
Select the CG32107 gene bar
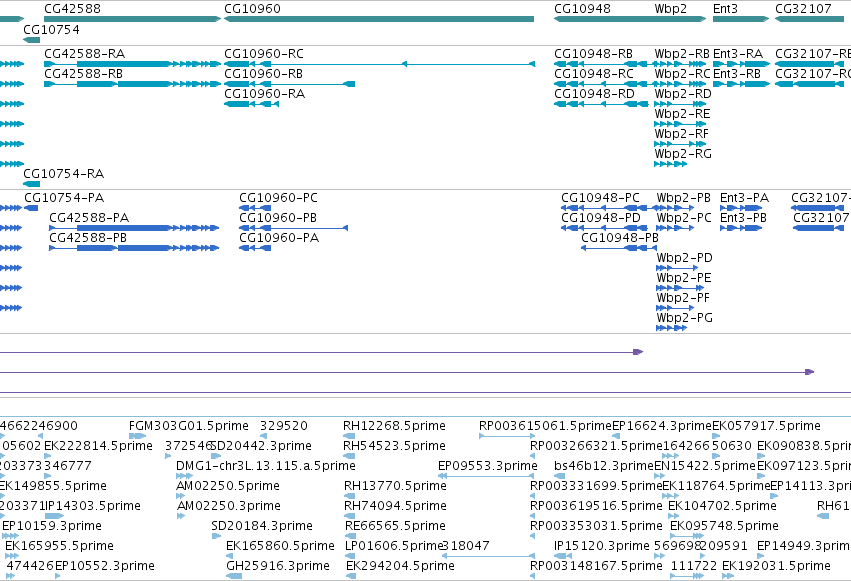(809, 19)
